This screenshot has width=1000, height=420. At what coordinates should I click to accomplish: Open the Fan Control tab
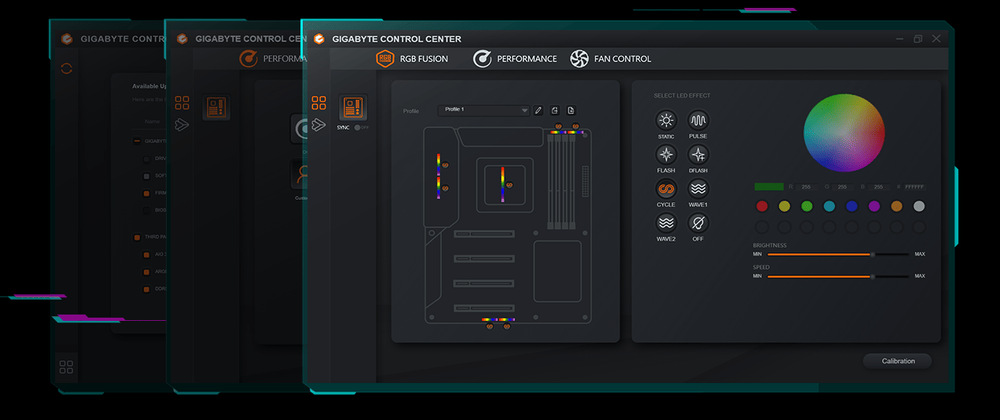(x=610, y=59)
